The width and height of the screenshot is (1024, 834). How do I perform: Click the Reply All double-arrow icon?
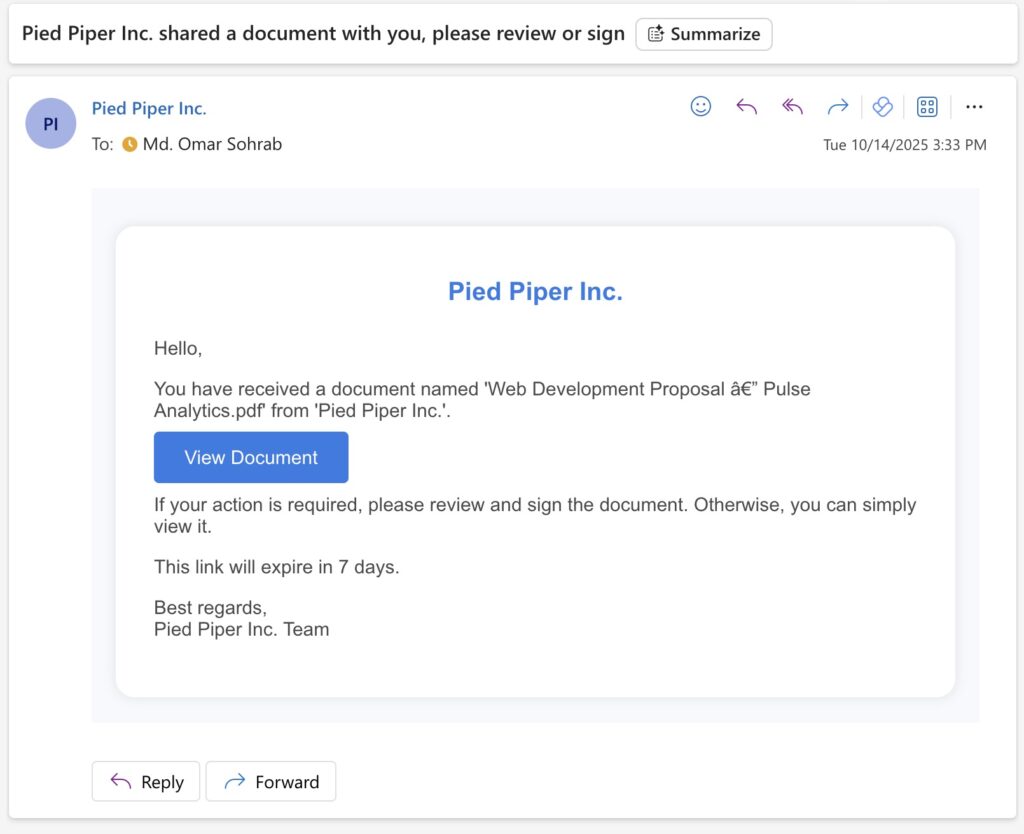coord(792,106)
